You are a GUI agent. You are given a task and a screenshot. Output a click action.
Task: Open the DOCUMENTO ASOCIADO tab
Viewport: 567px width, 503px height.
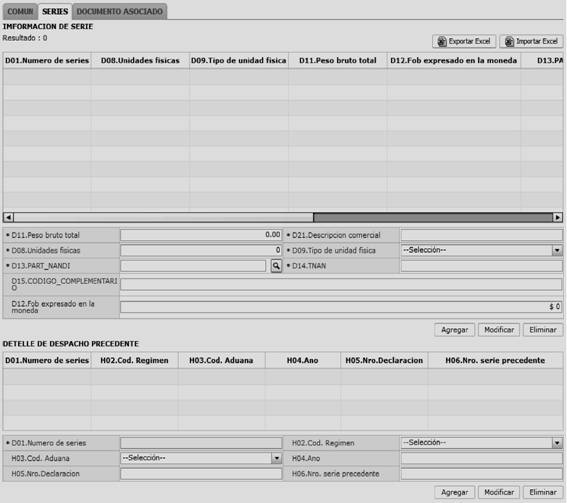[x=120, y=12]
